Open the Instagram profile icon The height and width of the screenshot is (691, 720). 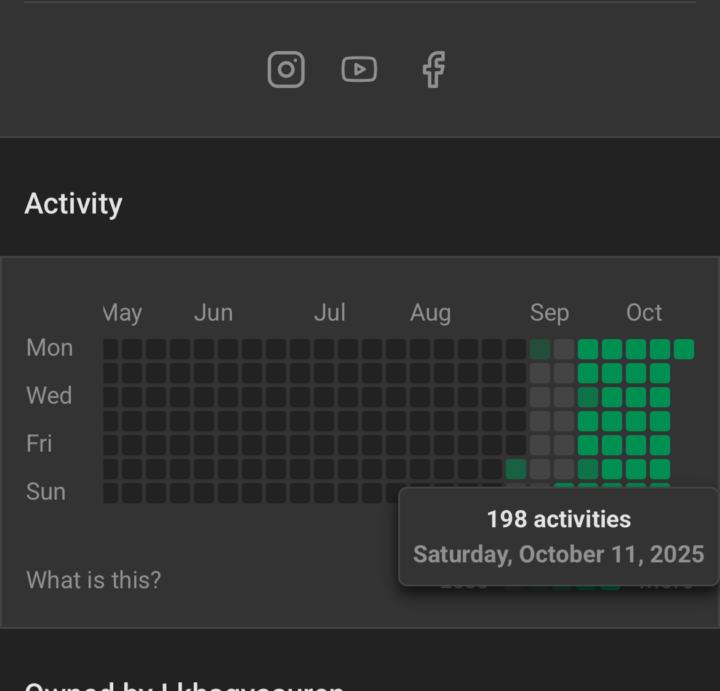click(x=286, y=69)
